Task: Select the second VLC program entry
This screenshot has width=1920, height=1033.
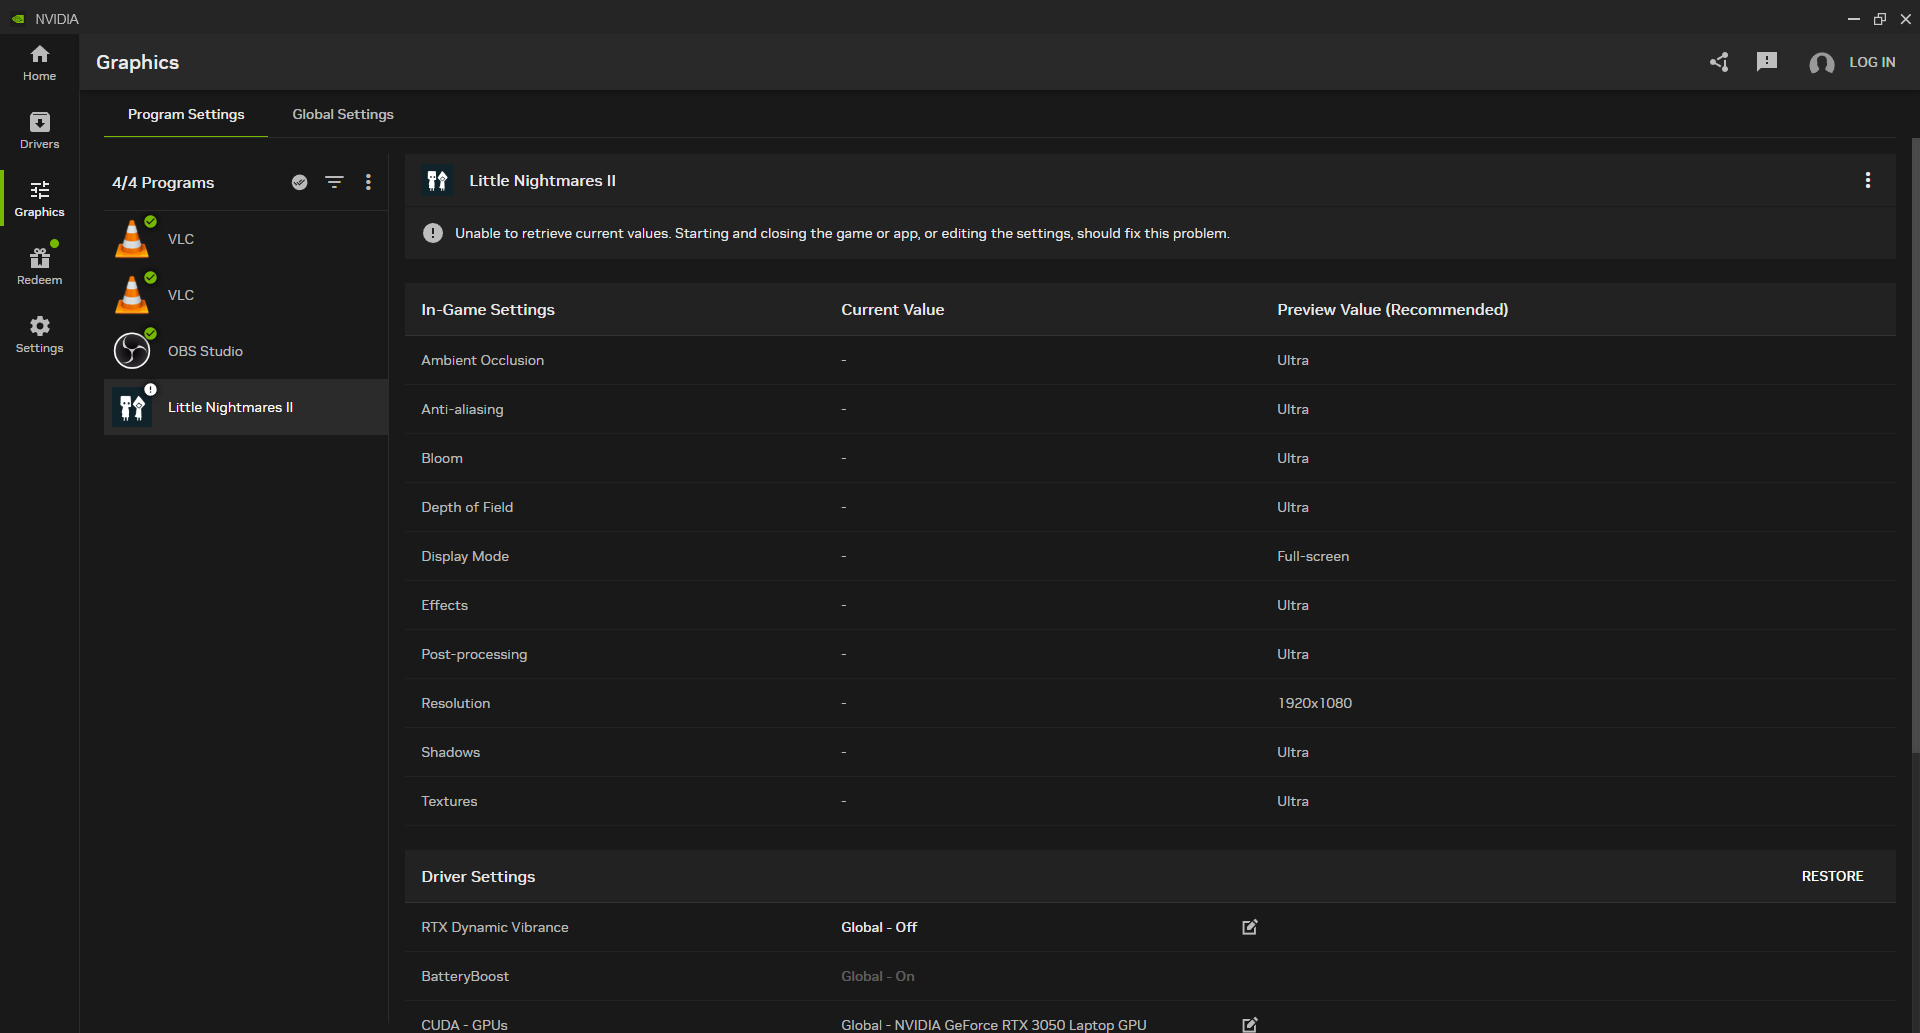Action: click(246, 295)
